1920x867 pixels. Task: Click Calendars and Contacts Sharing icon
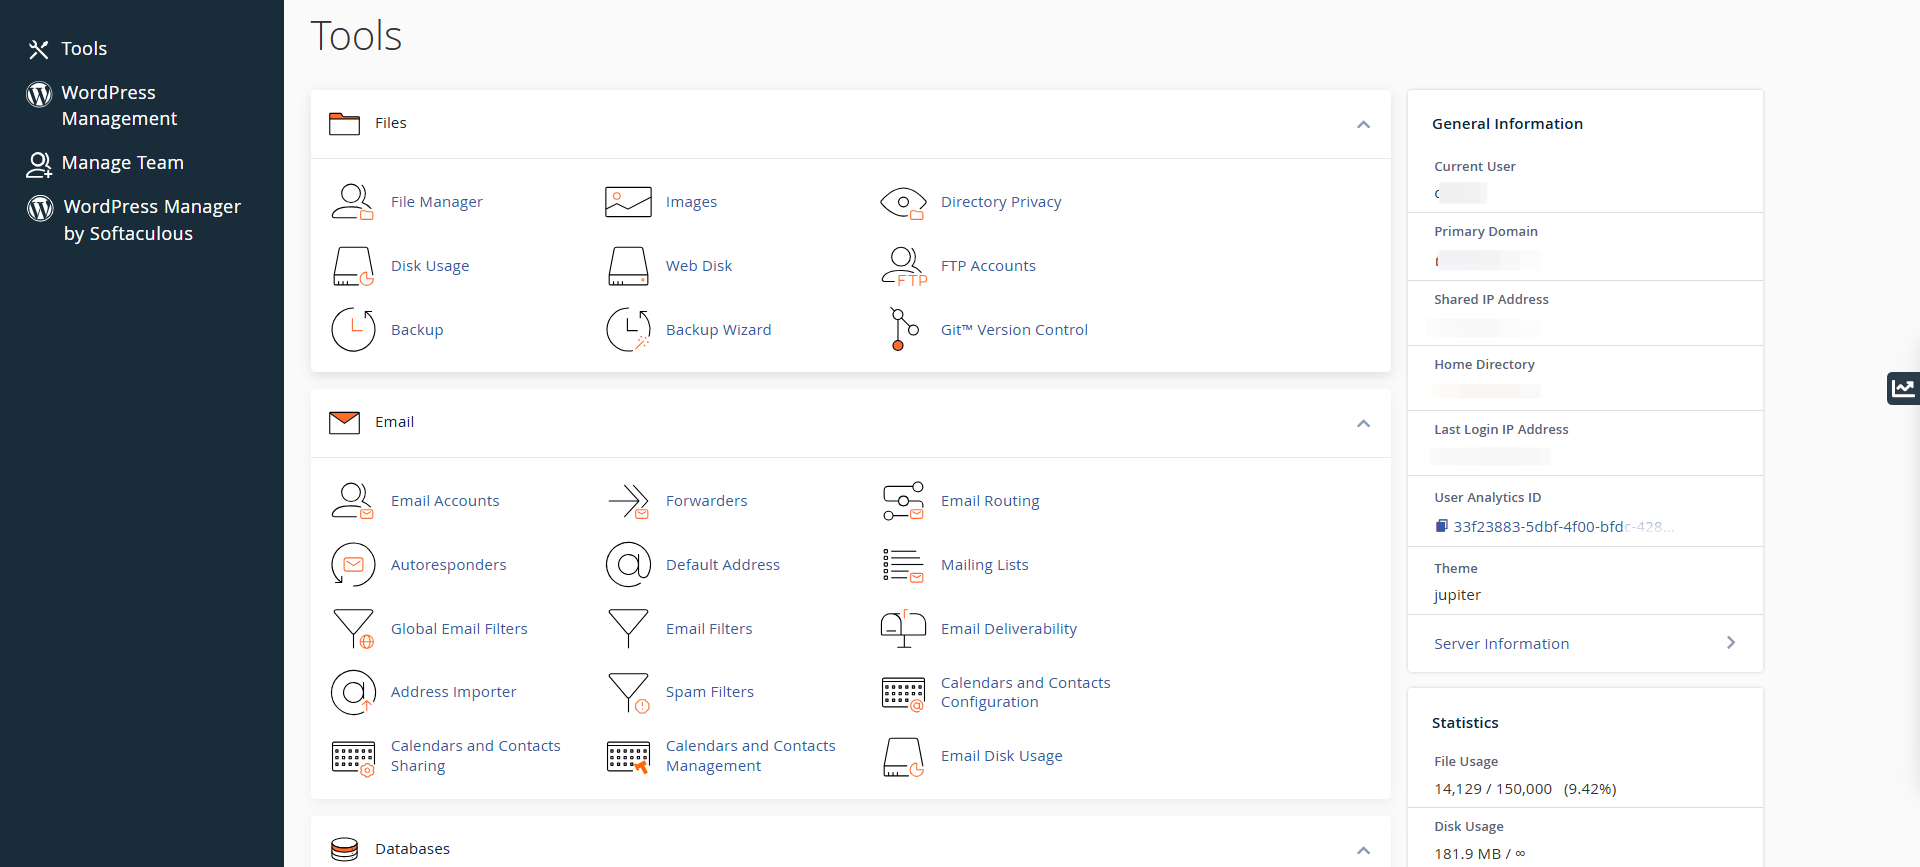pyautogui.click(x=353, y=757)
